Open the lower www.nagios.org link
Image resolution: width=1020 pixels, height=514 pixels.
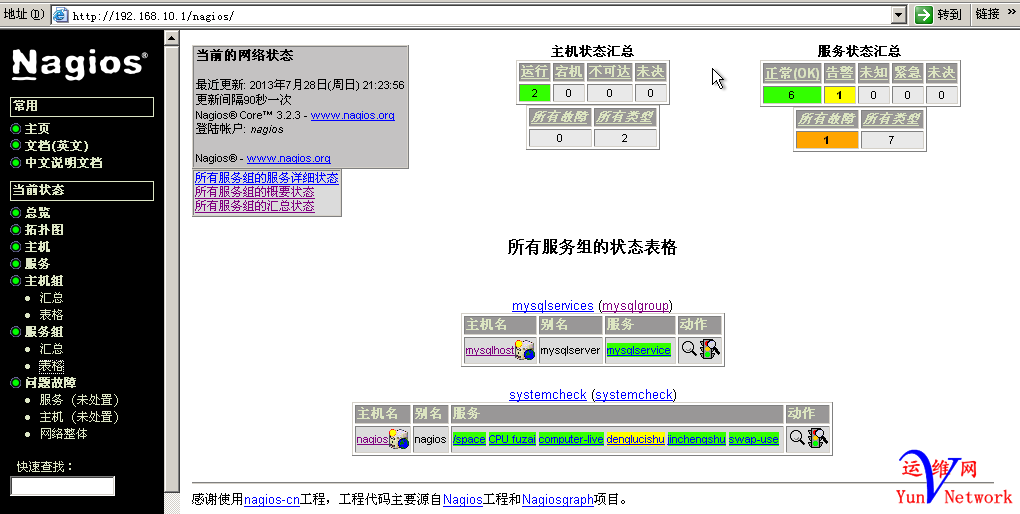288,158
